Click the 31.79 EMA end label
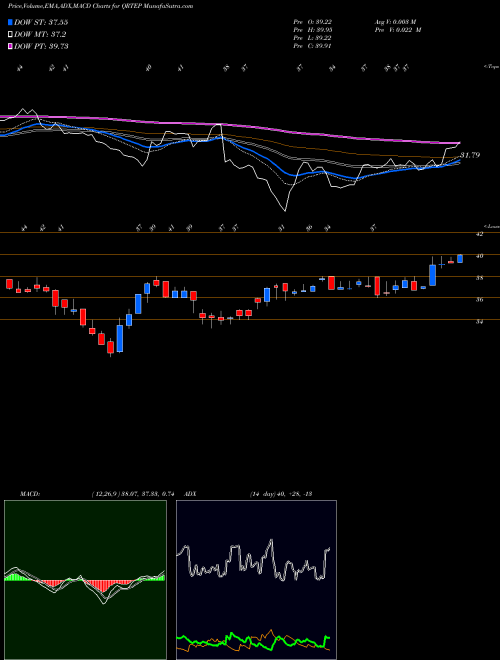500x660 pixels. 470,155
